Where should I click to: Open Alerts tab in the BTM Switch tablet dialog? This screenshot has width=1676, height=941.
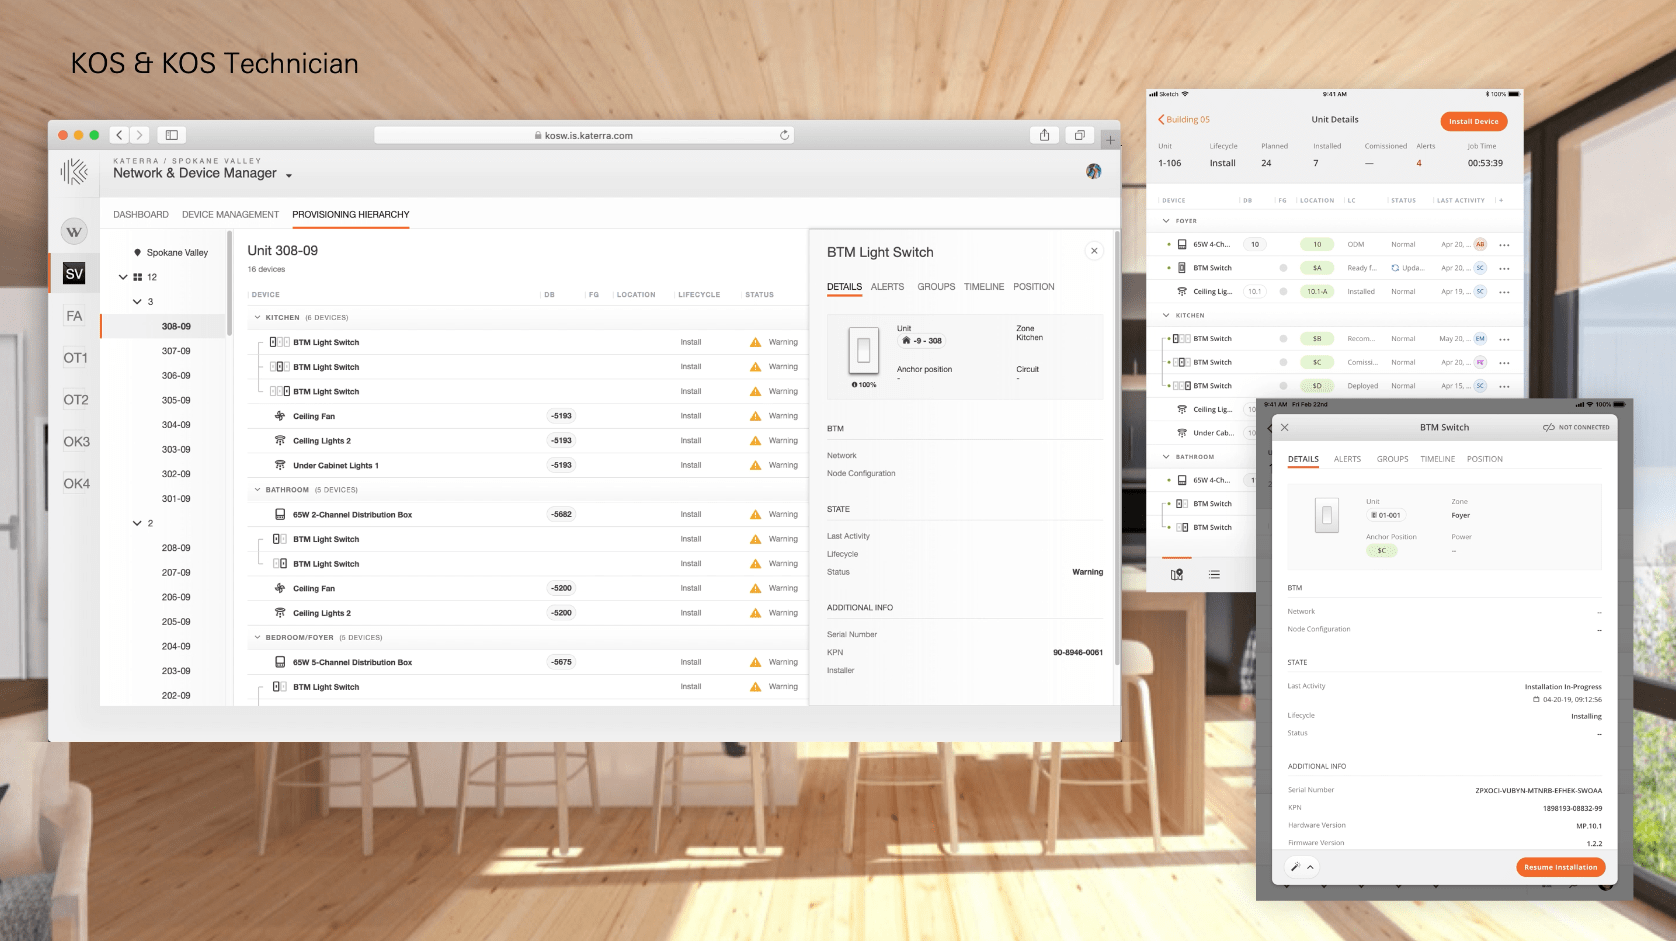click(x=1347, y=459)
